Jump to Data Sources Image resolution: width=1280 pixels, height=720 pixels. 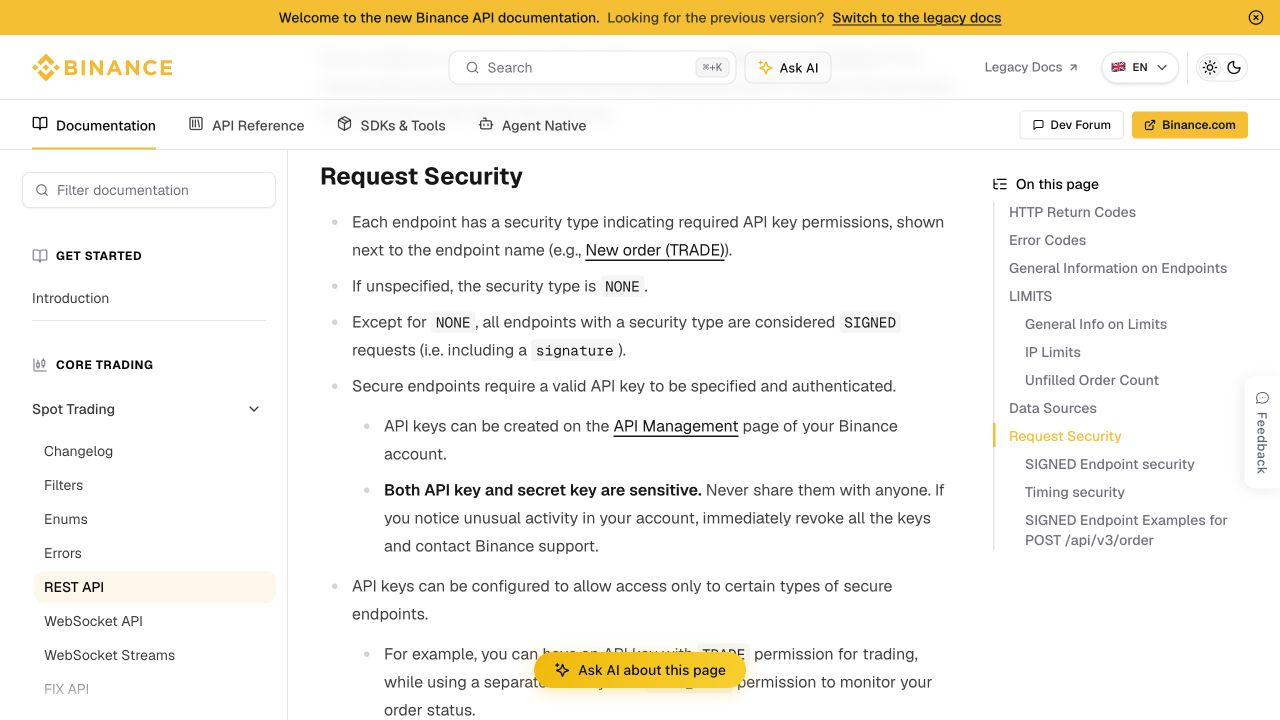pos(1052,408)
